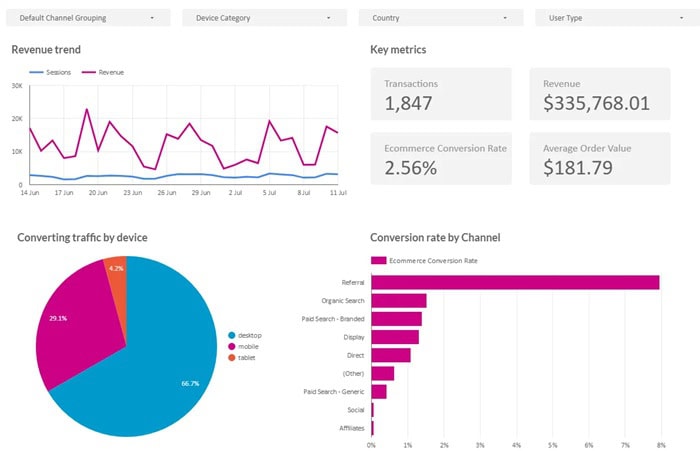This screenshot has width=700, height=451.
Task: Click the Transactions metric card
Action: (441, 94)
